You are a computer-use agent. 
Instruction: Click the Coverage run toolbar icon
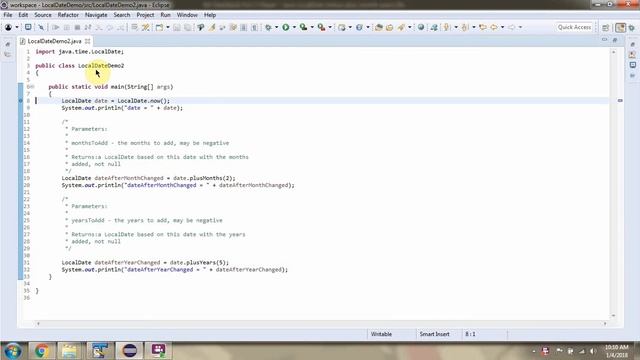[303, 27]
